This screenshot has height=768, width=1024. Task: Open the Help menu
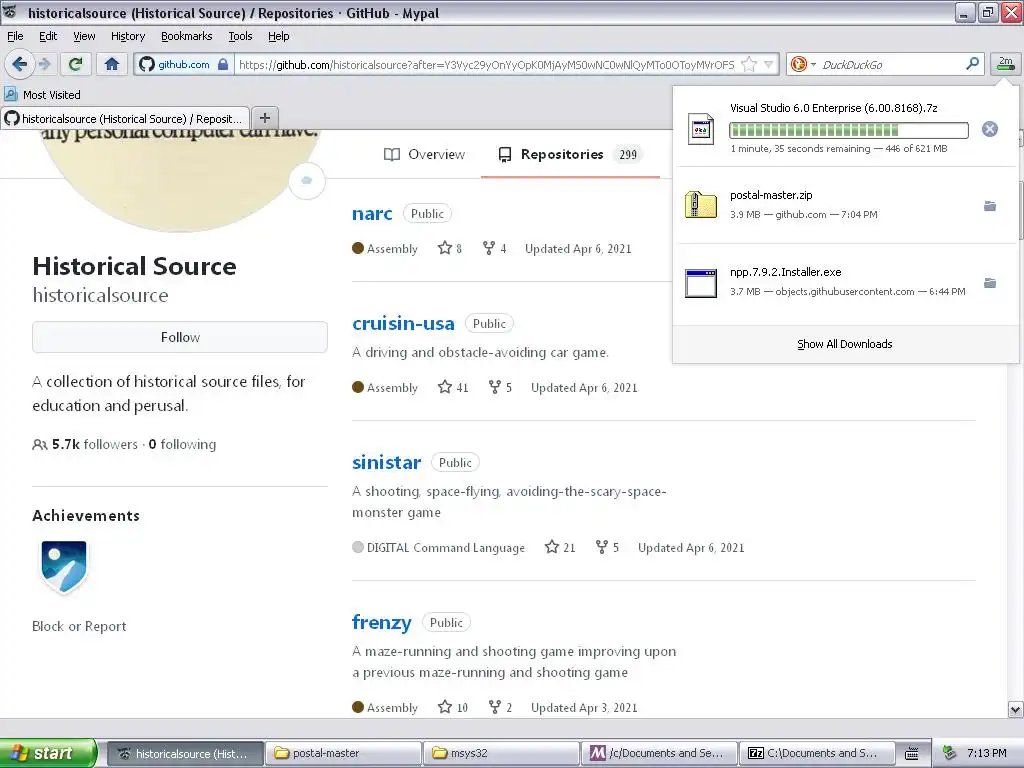pos(279,36)
